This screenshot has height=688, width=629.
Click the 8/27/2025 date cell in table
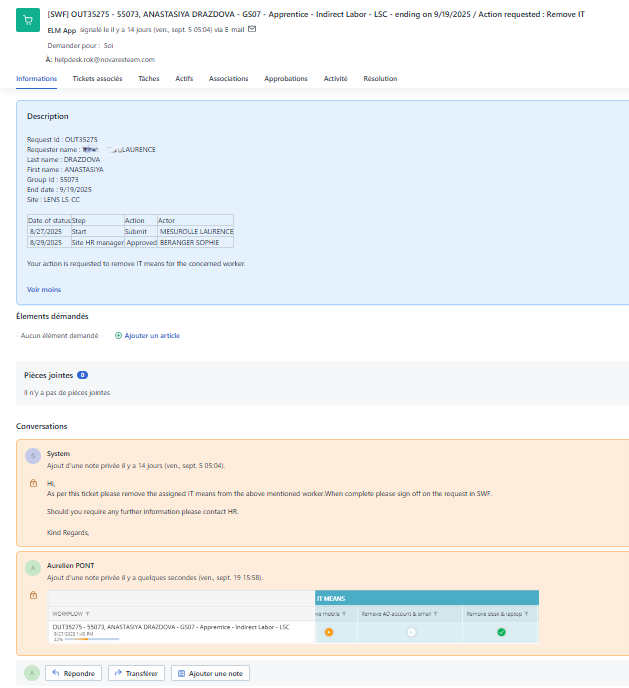pos(49,232)
